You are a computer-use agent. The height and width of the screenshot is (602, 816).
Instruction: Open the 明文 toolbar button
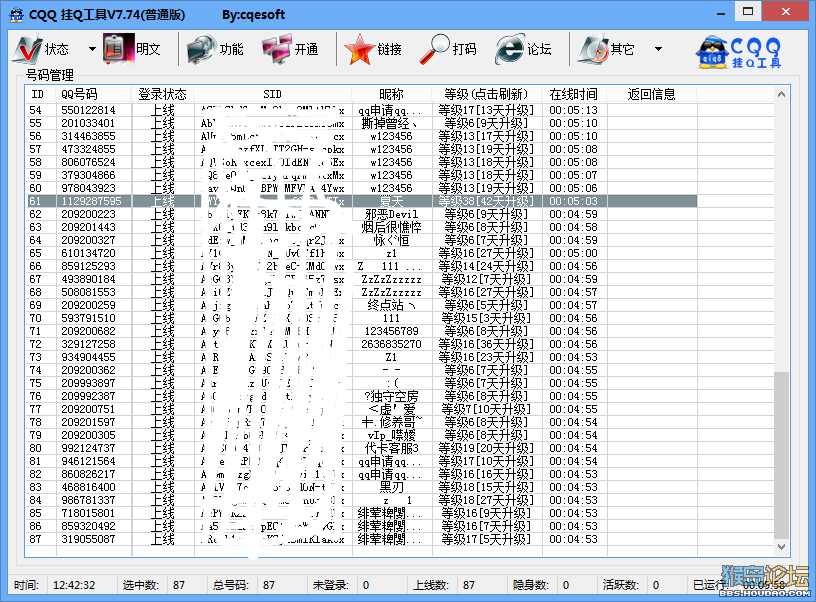point(132,49)
